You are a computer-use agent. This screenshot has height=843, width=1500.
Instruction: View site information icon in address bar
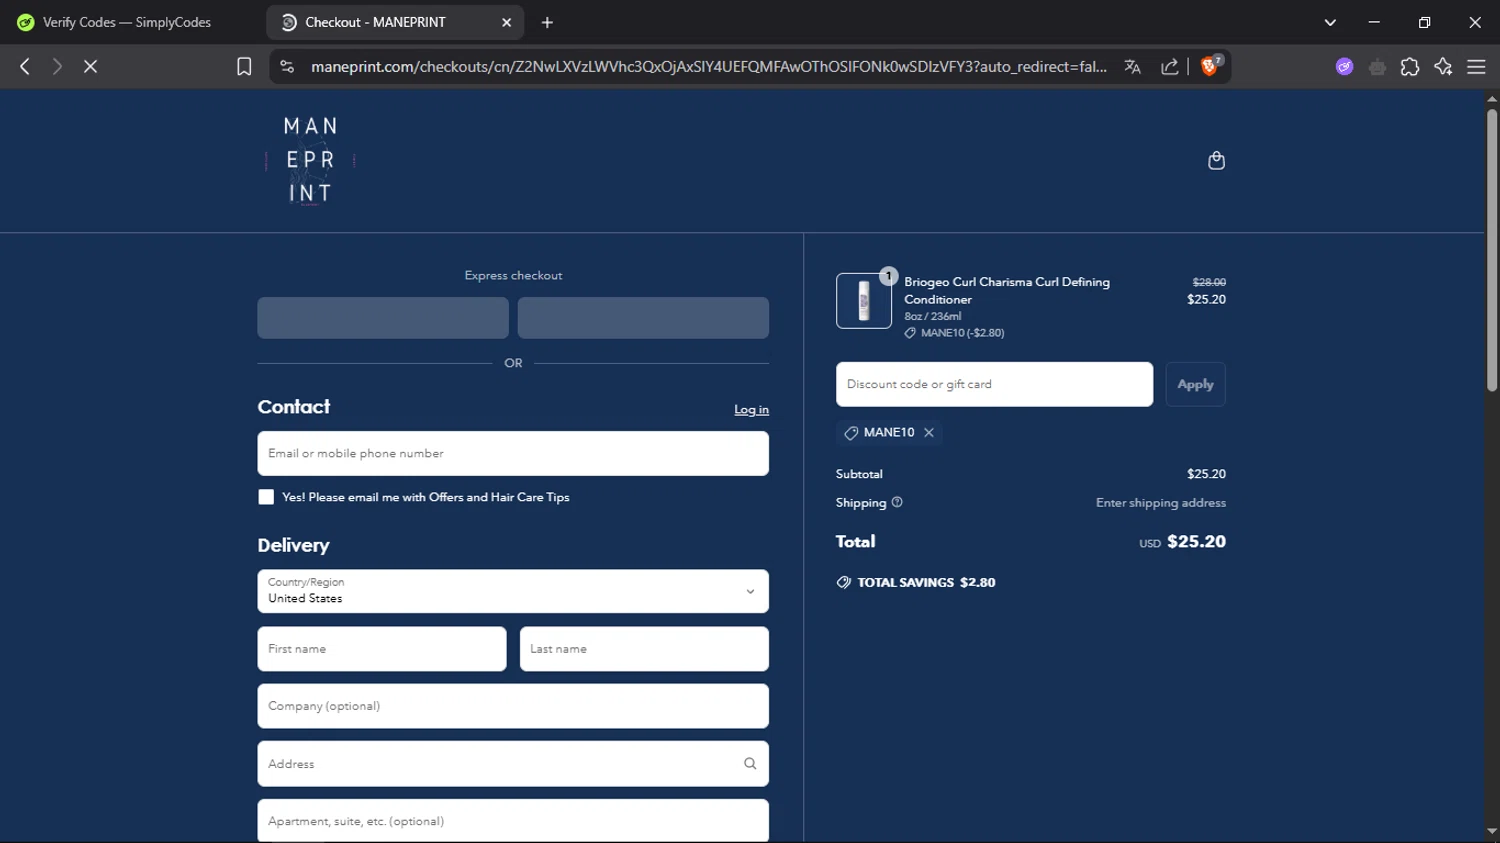pyautogui.click(x=287, y=66)
